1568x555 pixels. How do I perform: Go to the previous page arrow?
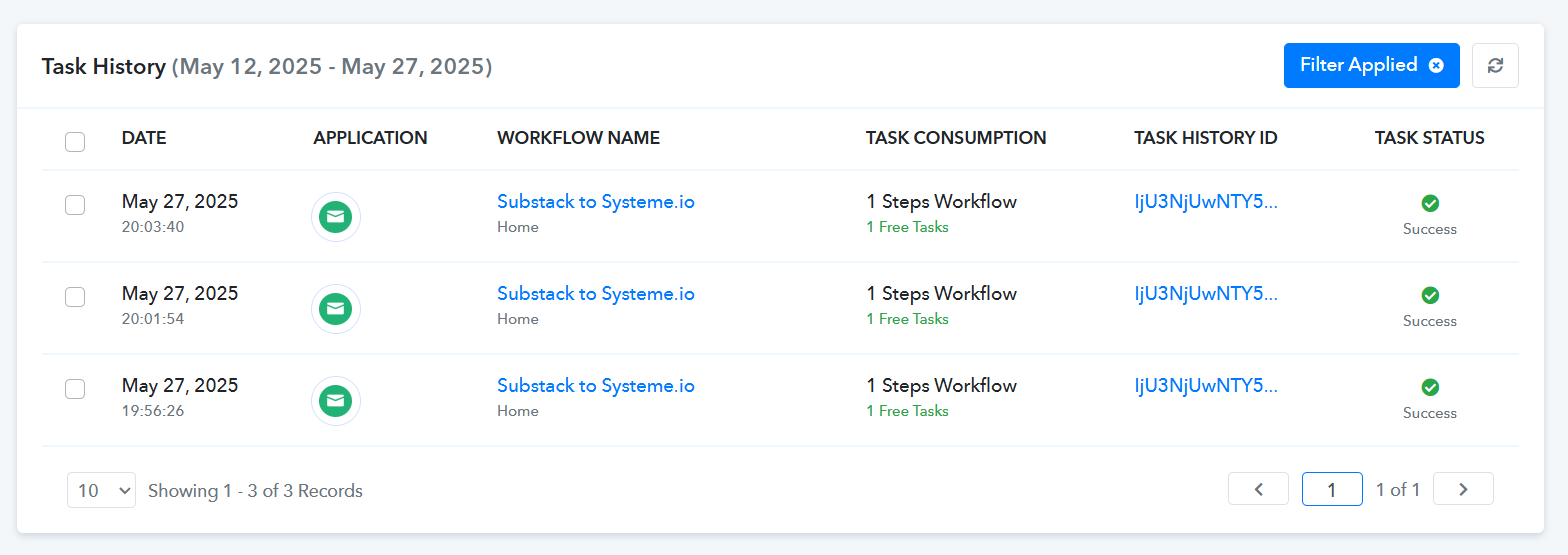1258,489
